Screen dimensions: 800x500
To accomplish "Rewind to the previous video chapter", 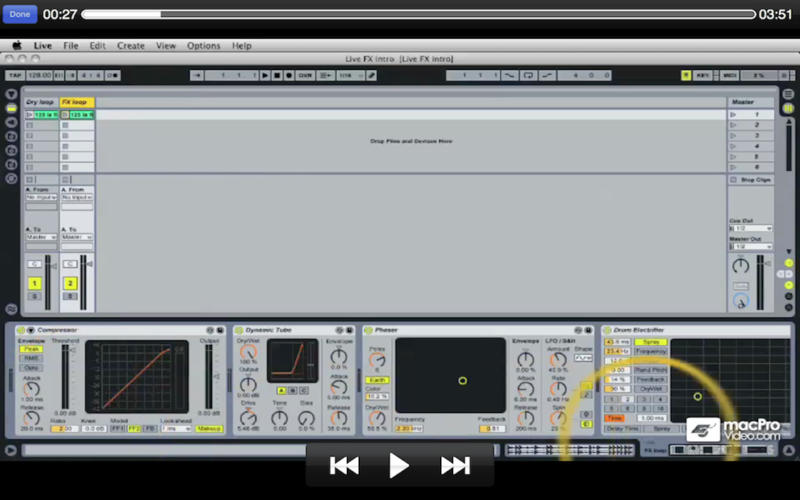I will (344, 465).
